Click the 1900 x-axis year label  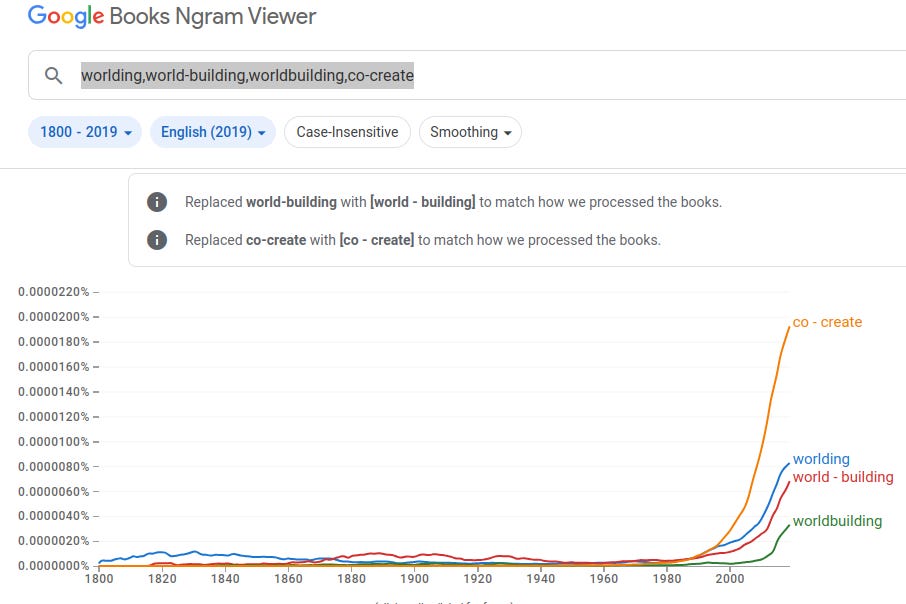[414, 578]
